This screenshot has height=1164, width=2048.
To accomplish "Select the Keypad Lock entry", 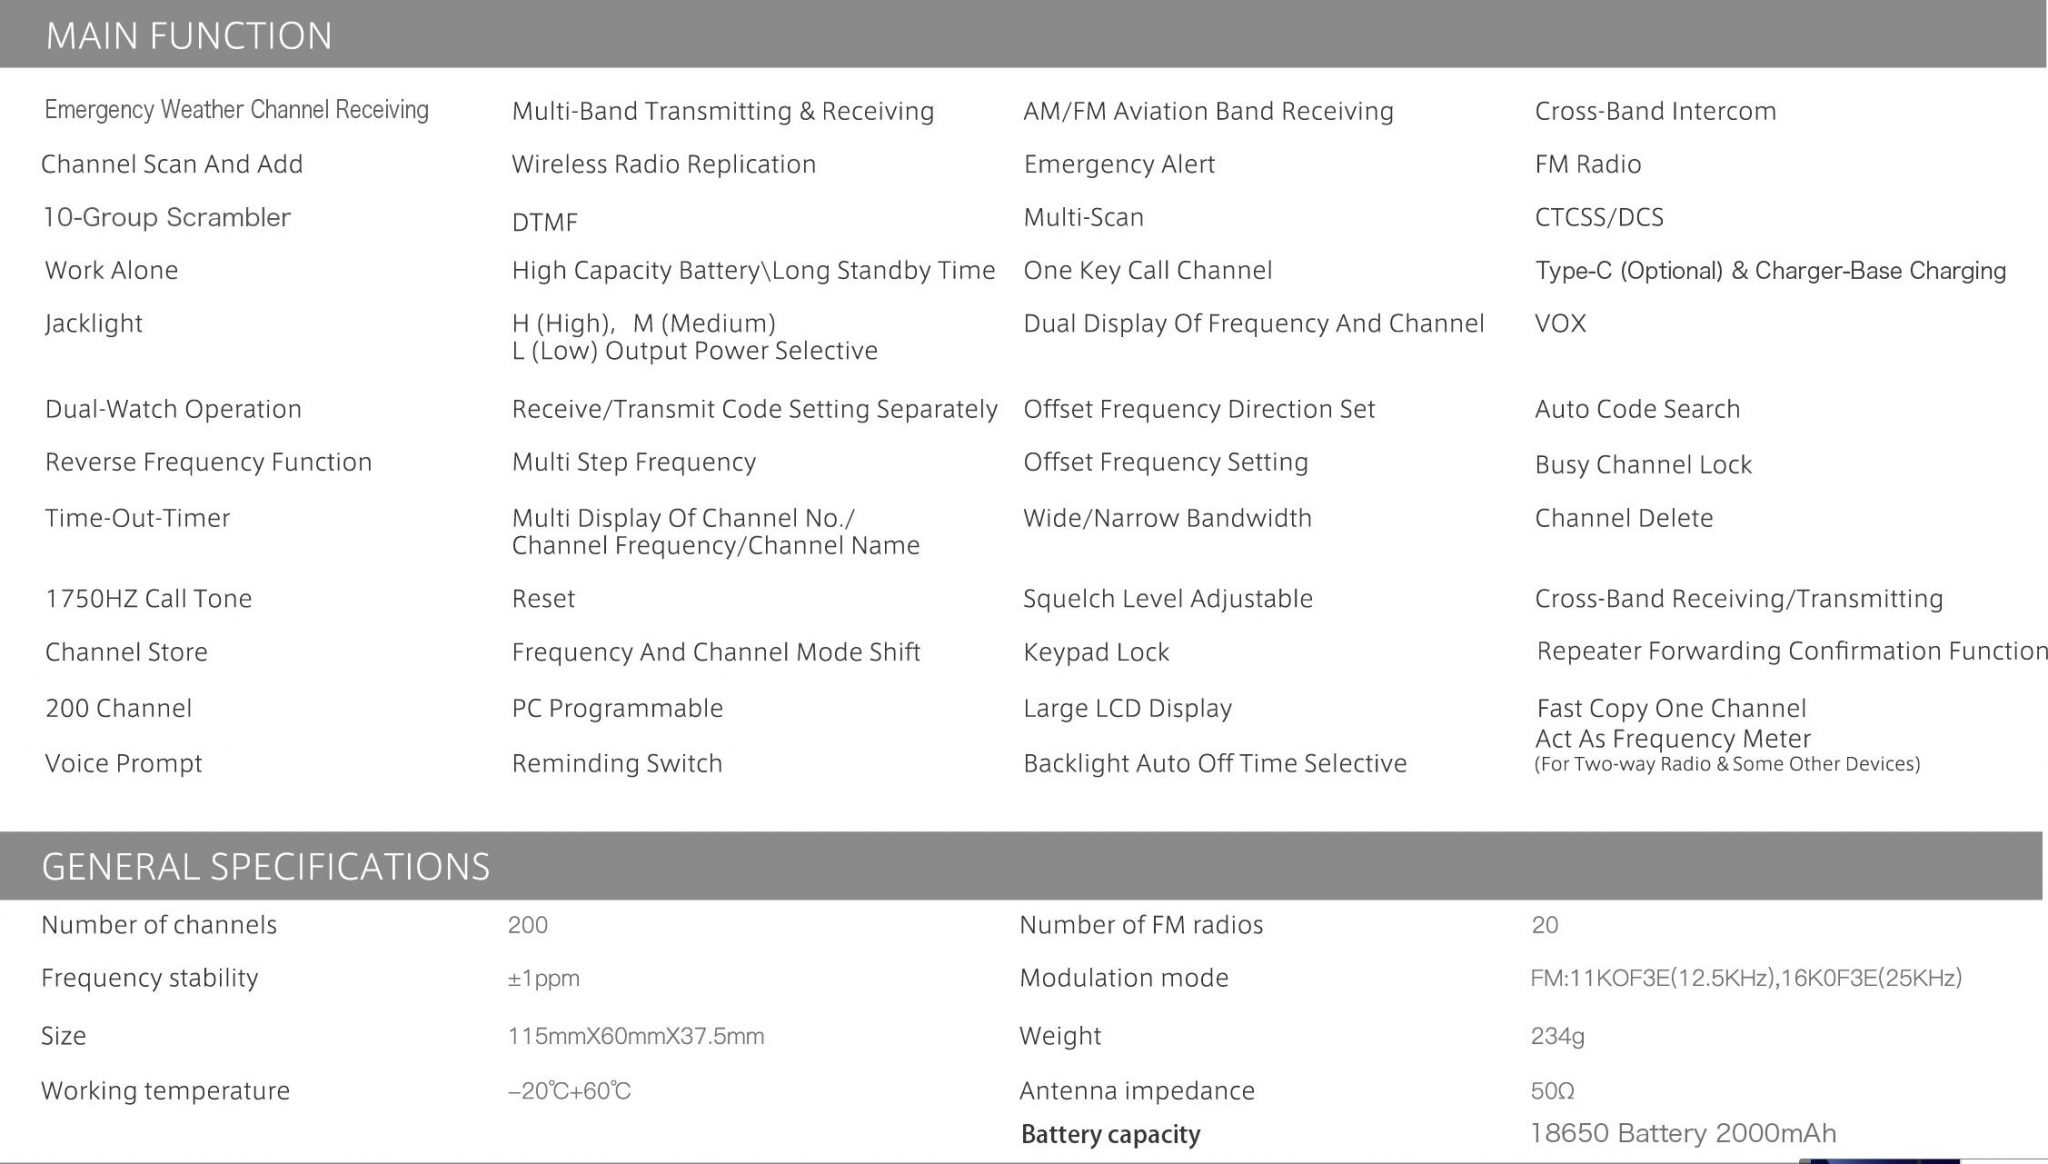I will pos(1096,652).
